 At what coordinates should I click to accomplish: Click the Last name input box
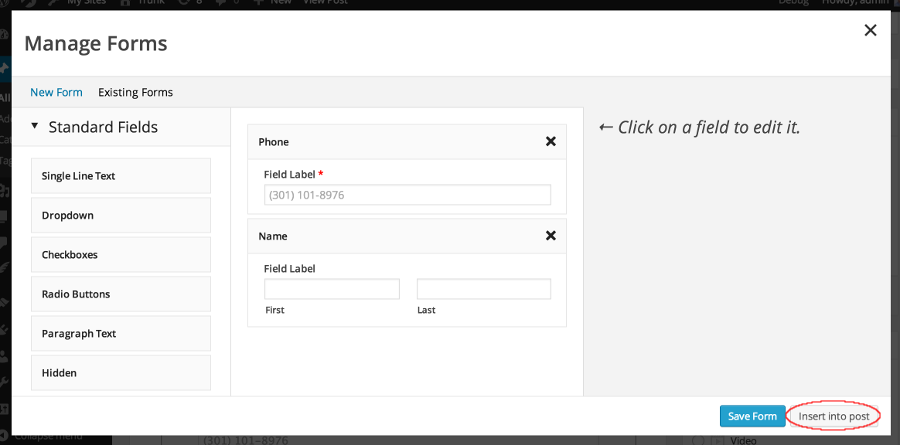[483, 289]
